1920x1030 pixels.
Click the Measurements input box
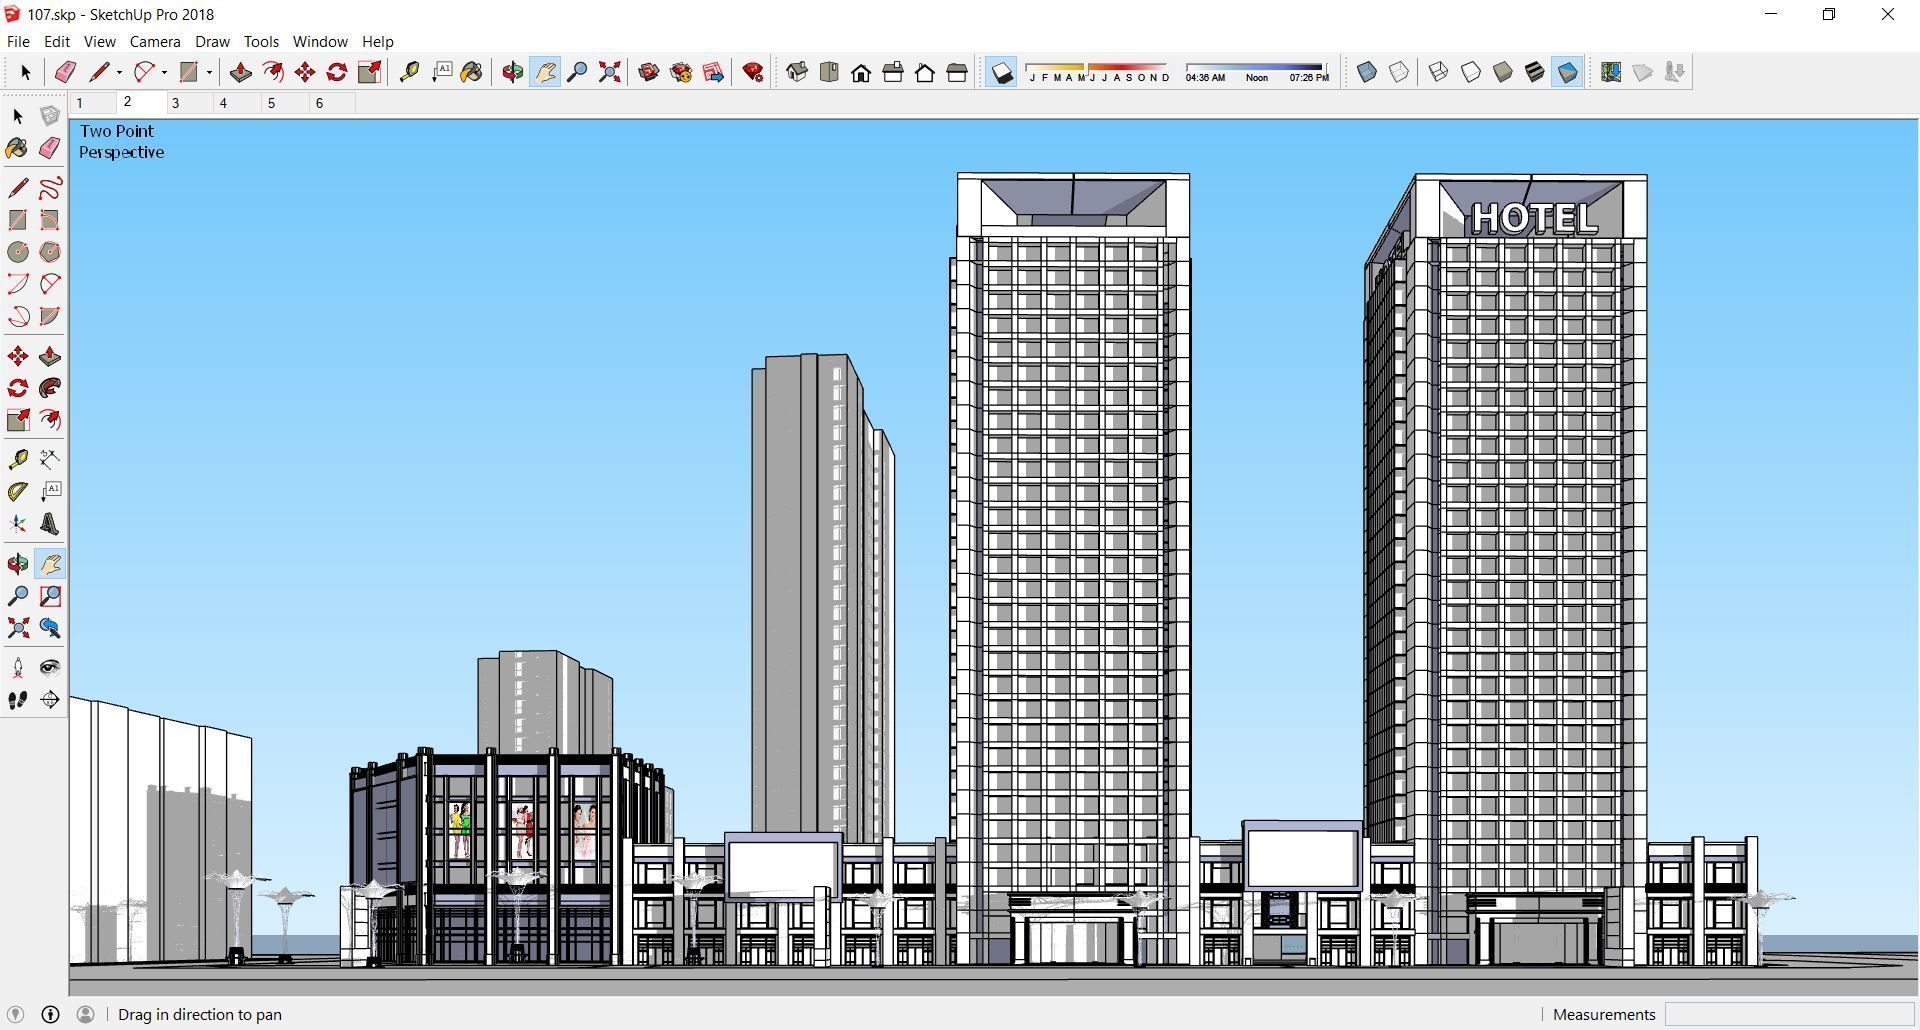click(x=1789, y=1015)
